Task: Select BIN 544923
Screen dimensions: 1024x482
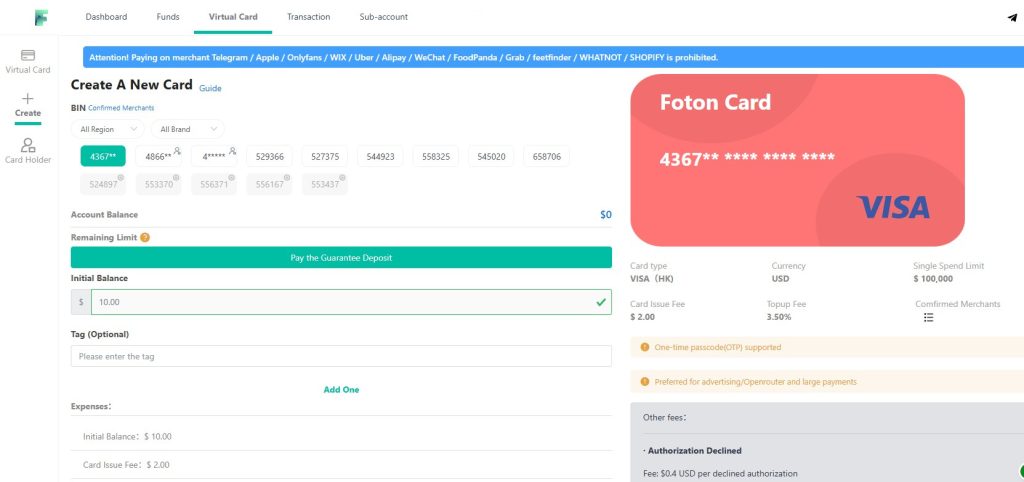Action: pyautogui.click(x=380, y=157)
